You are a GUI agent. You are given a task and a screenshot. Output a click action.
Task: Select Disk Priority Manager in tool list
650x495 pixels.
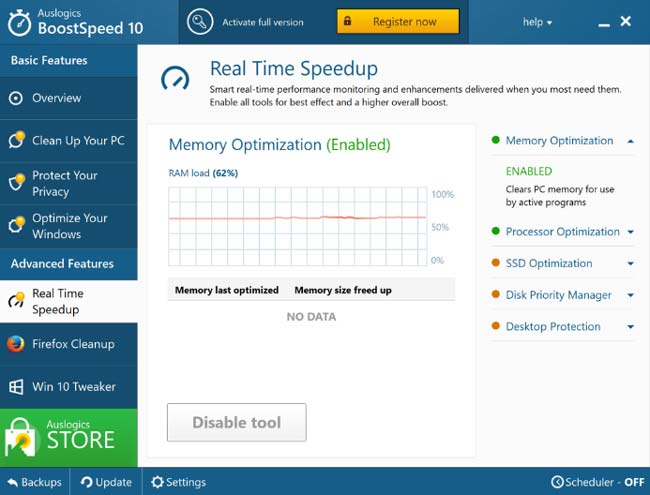558,295
